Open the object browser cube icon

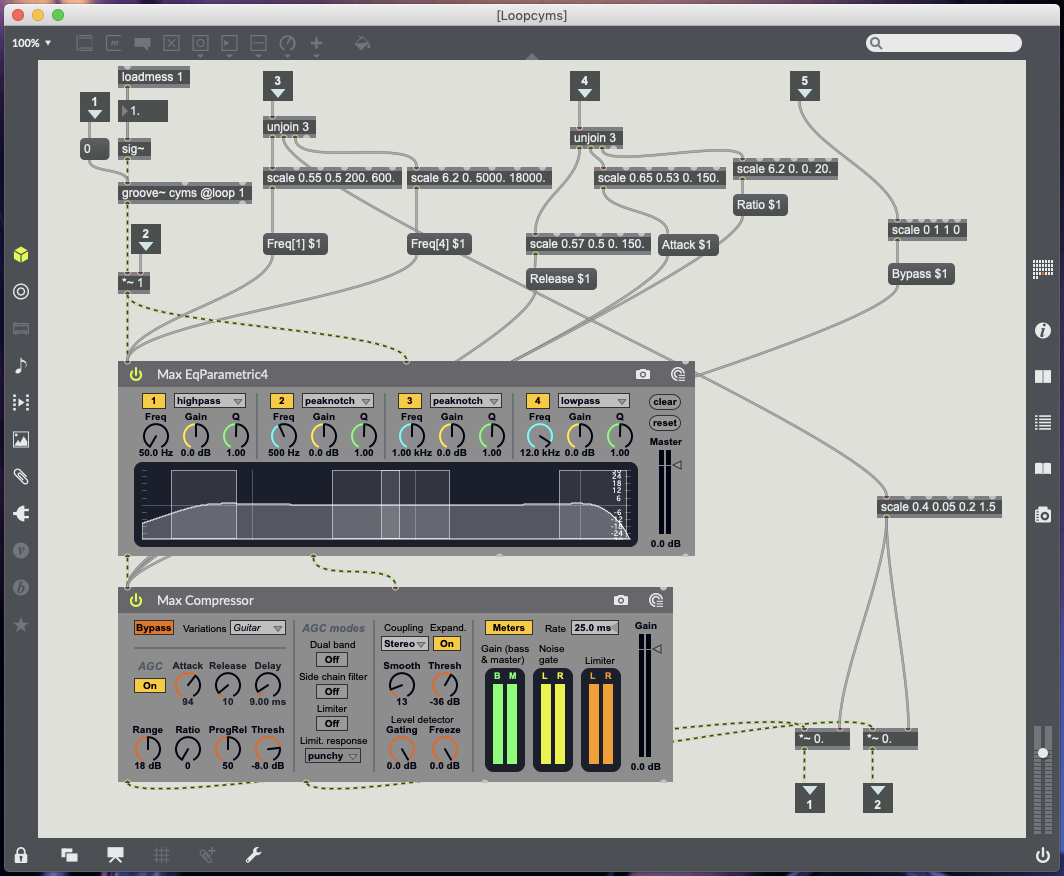click(x=21, y=255)
